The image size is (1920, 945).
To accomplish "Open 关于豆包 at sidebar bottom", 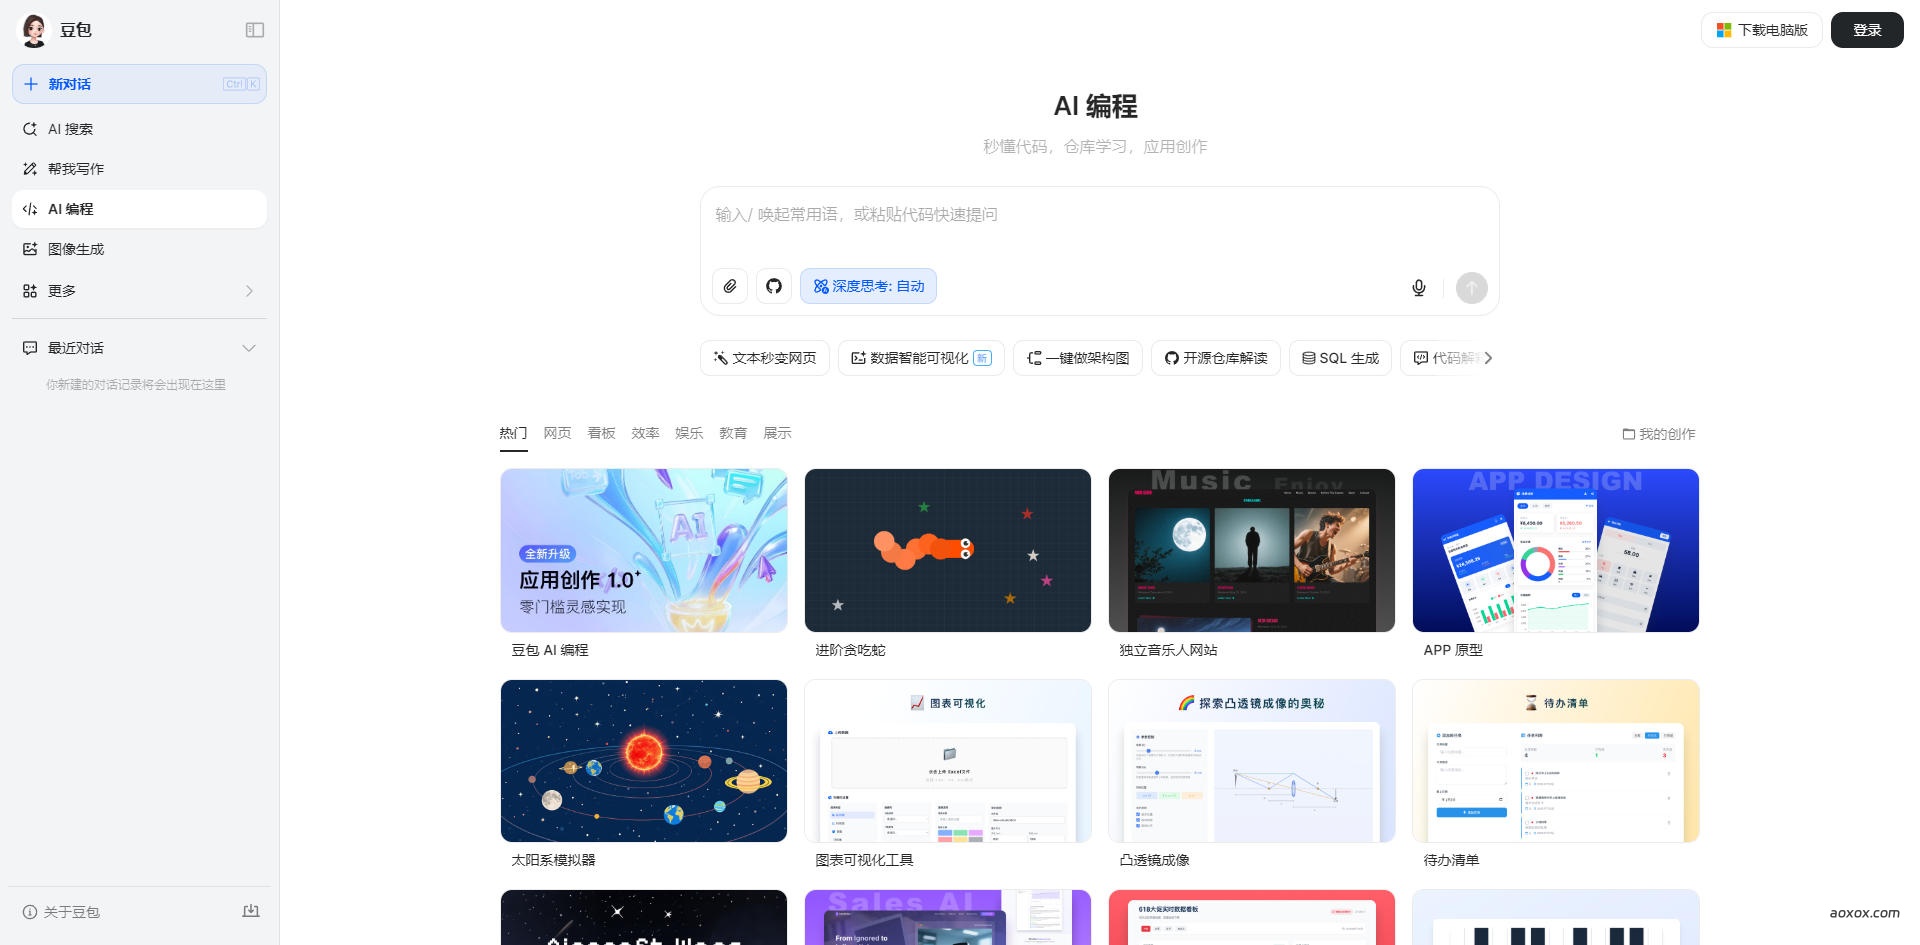I will click(x=61, y=912).
